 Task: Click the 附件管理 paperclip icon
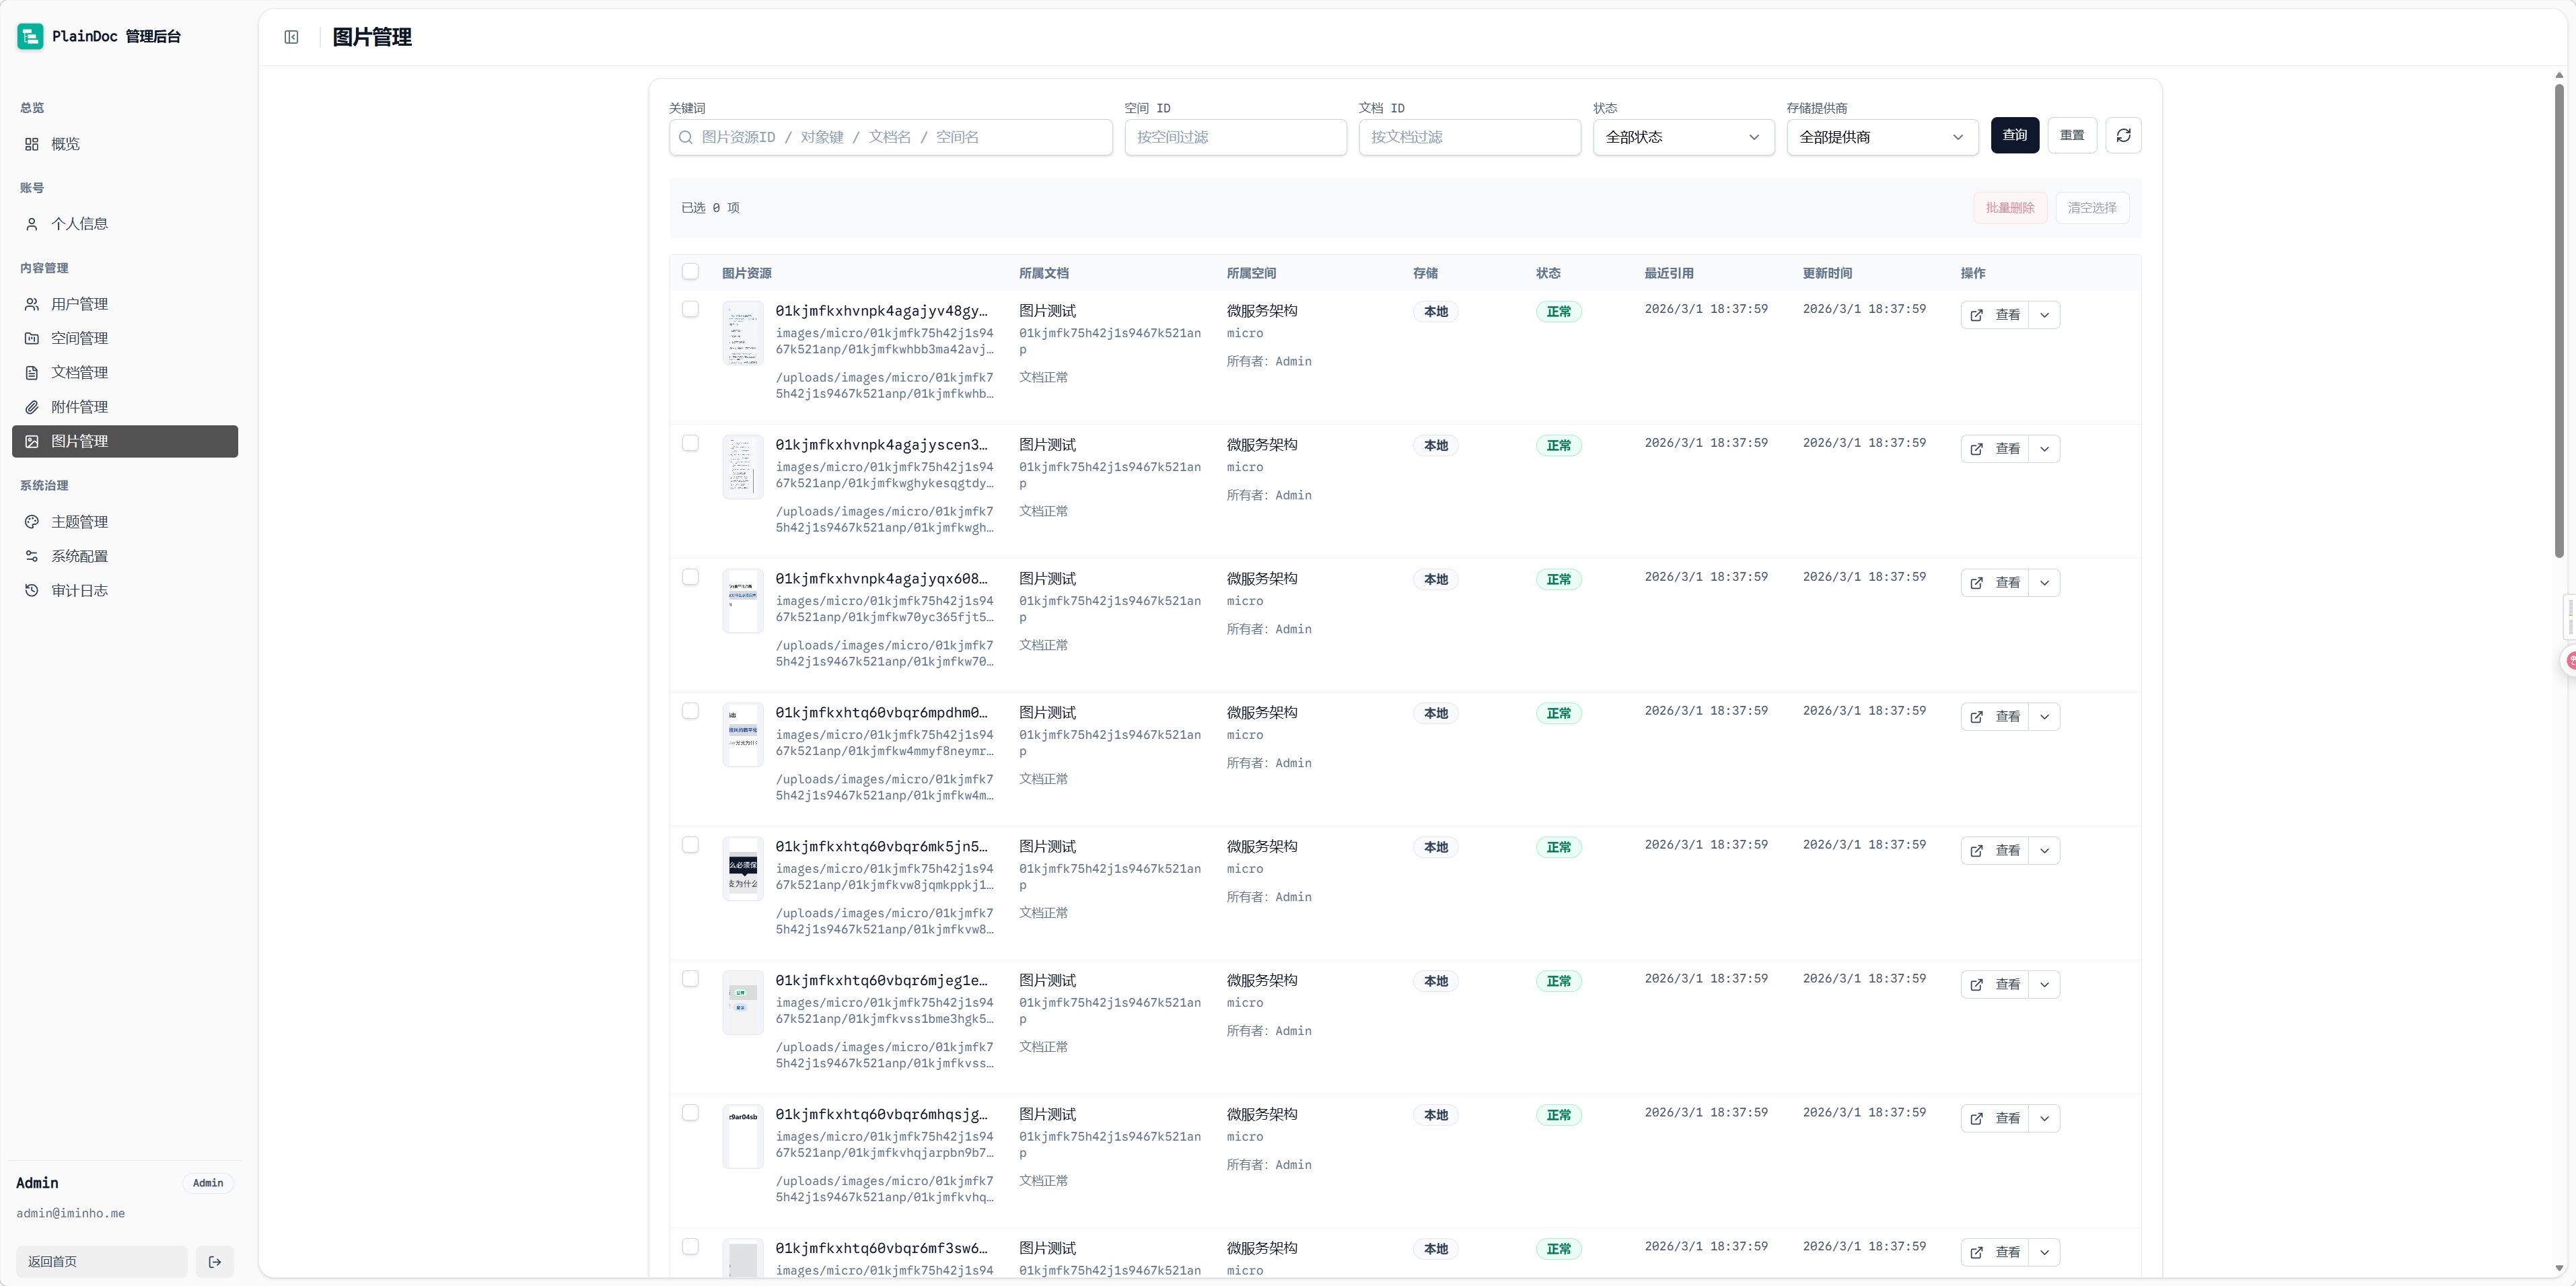[x=32, y=407]
